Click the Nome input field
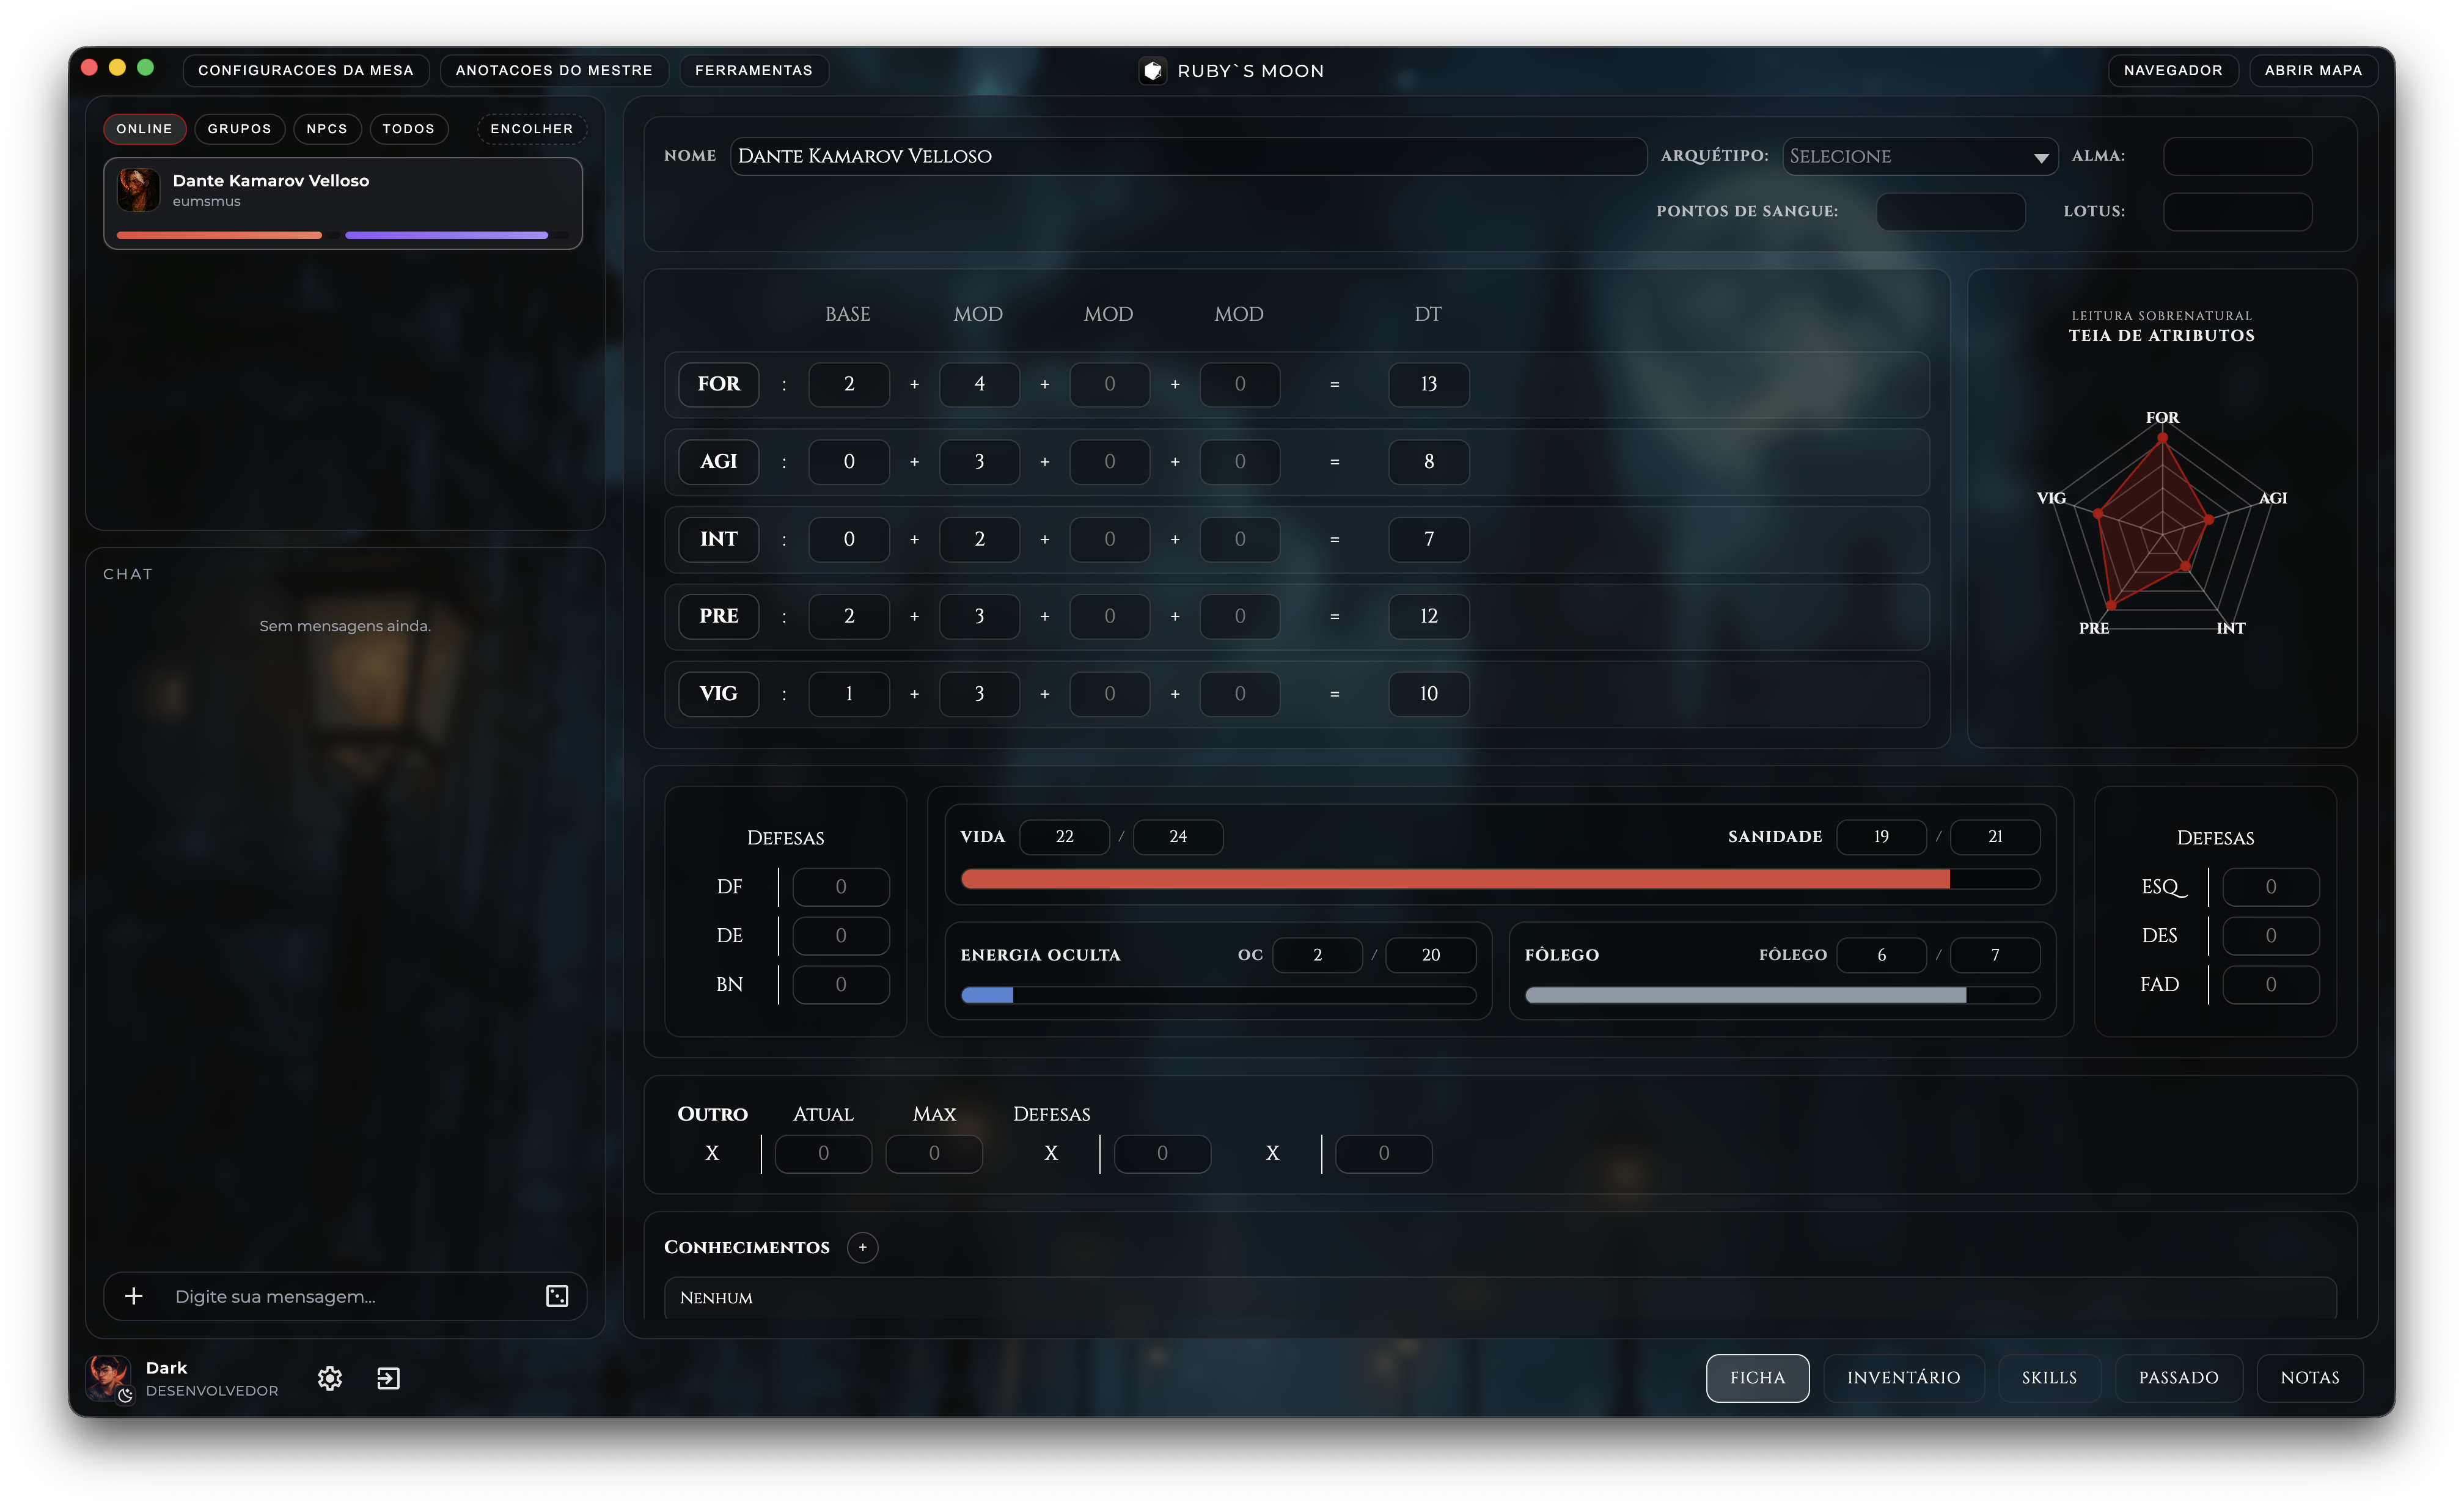The height and width of the screenshot is (1508, 2464). (1188, 156)
